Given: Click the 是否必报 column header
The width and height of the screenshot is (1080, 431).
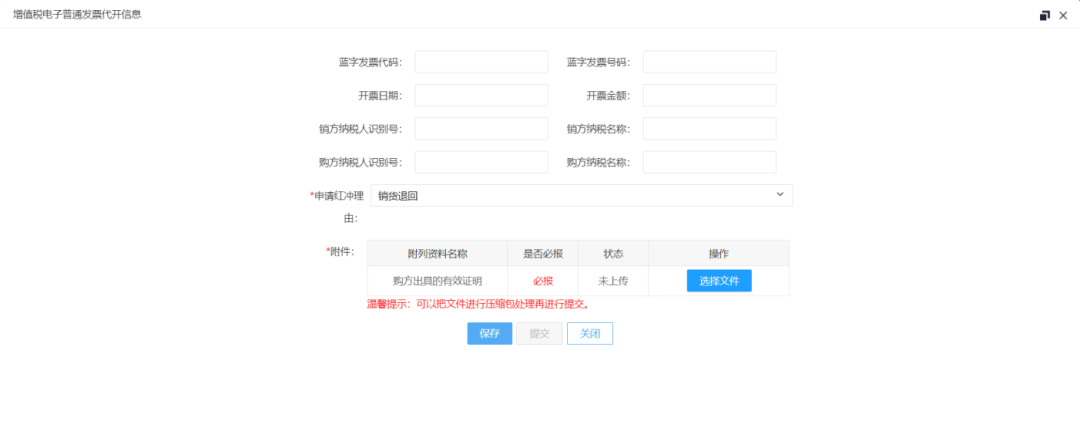Looking at the screenshot, I should 543,253.
